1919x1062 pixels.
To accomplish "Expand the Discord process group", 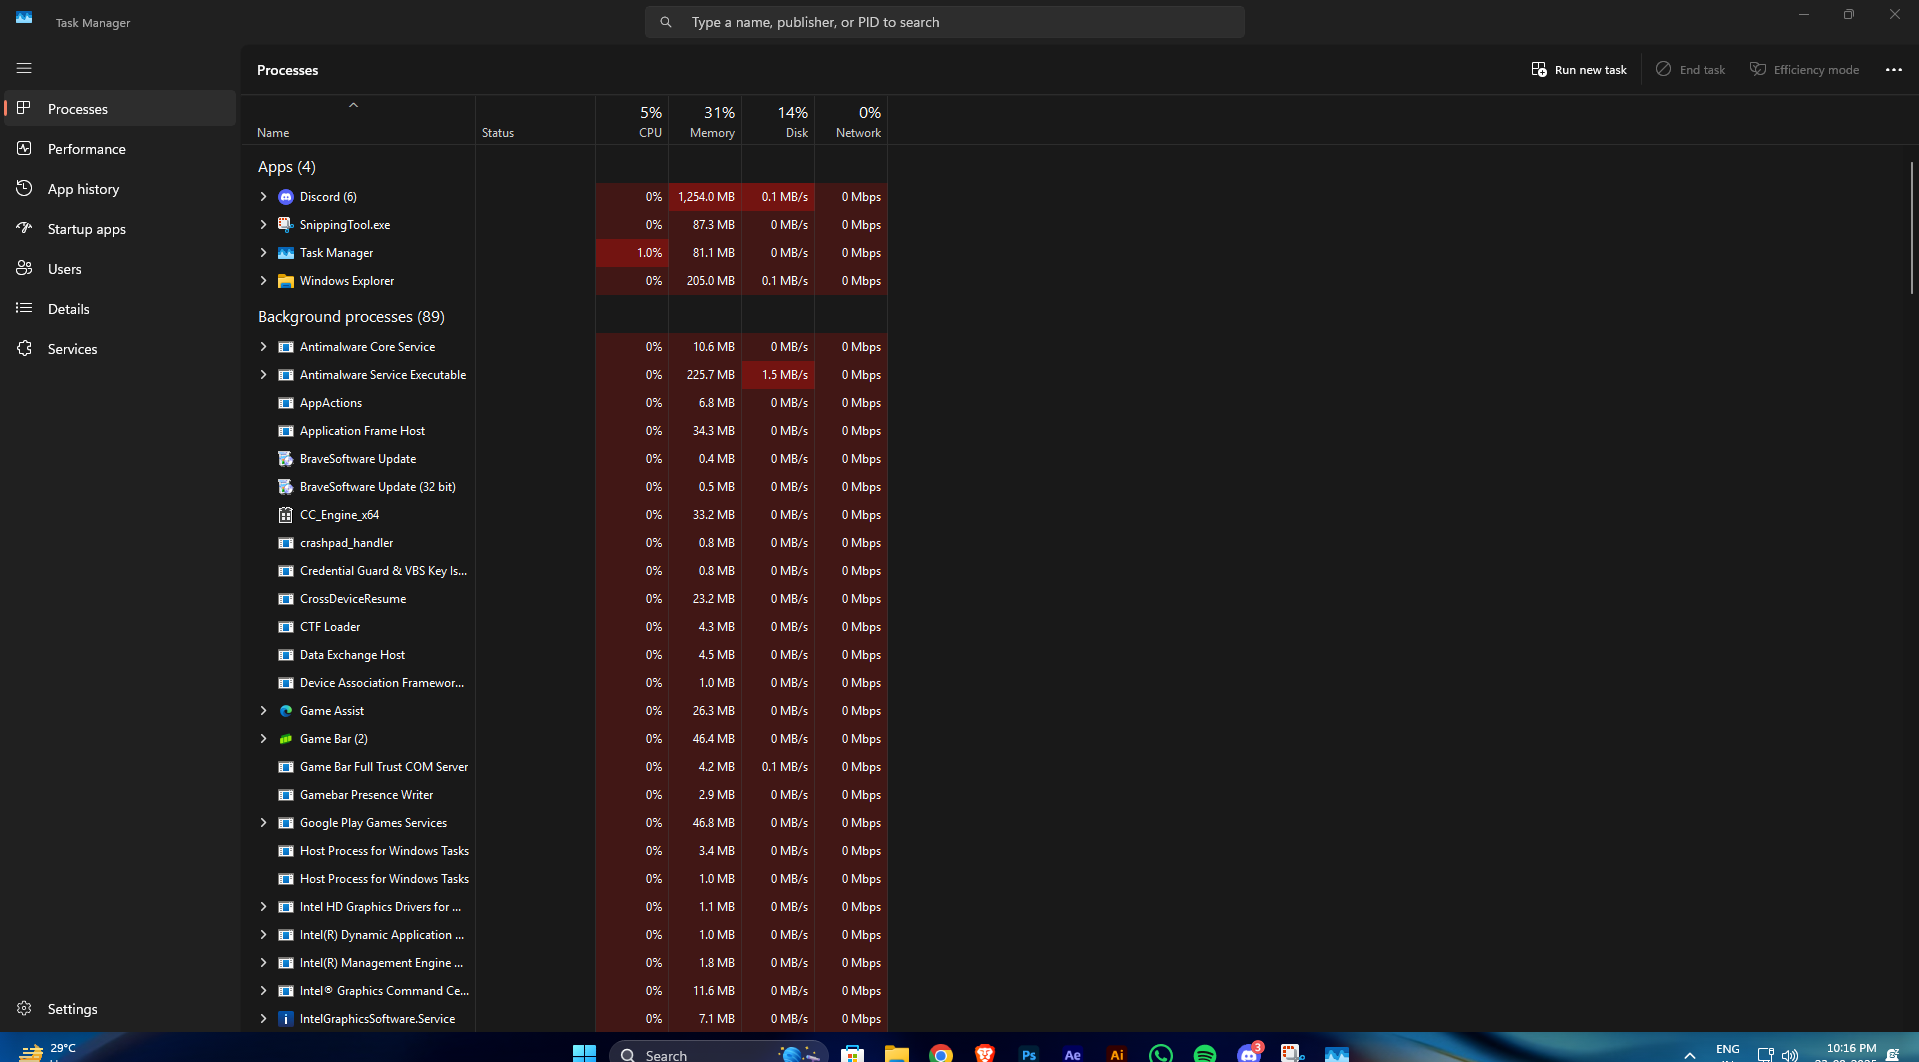I will point(263,197).
